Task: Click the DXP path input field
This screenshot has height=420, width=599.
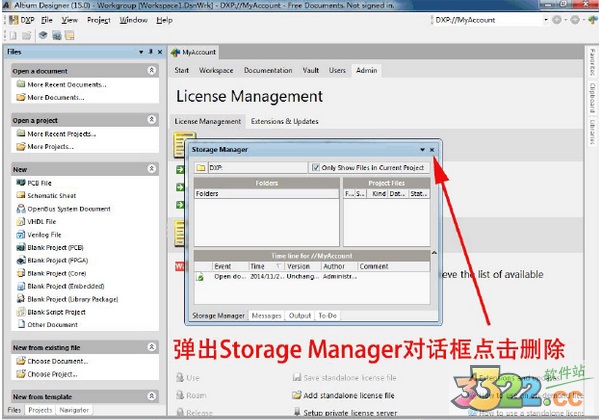Action: tap(257, 167)
